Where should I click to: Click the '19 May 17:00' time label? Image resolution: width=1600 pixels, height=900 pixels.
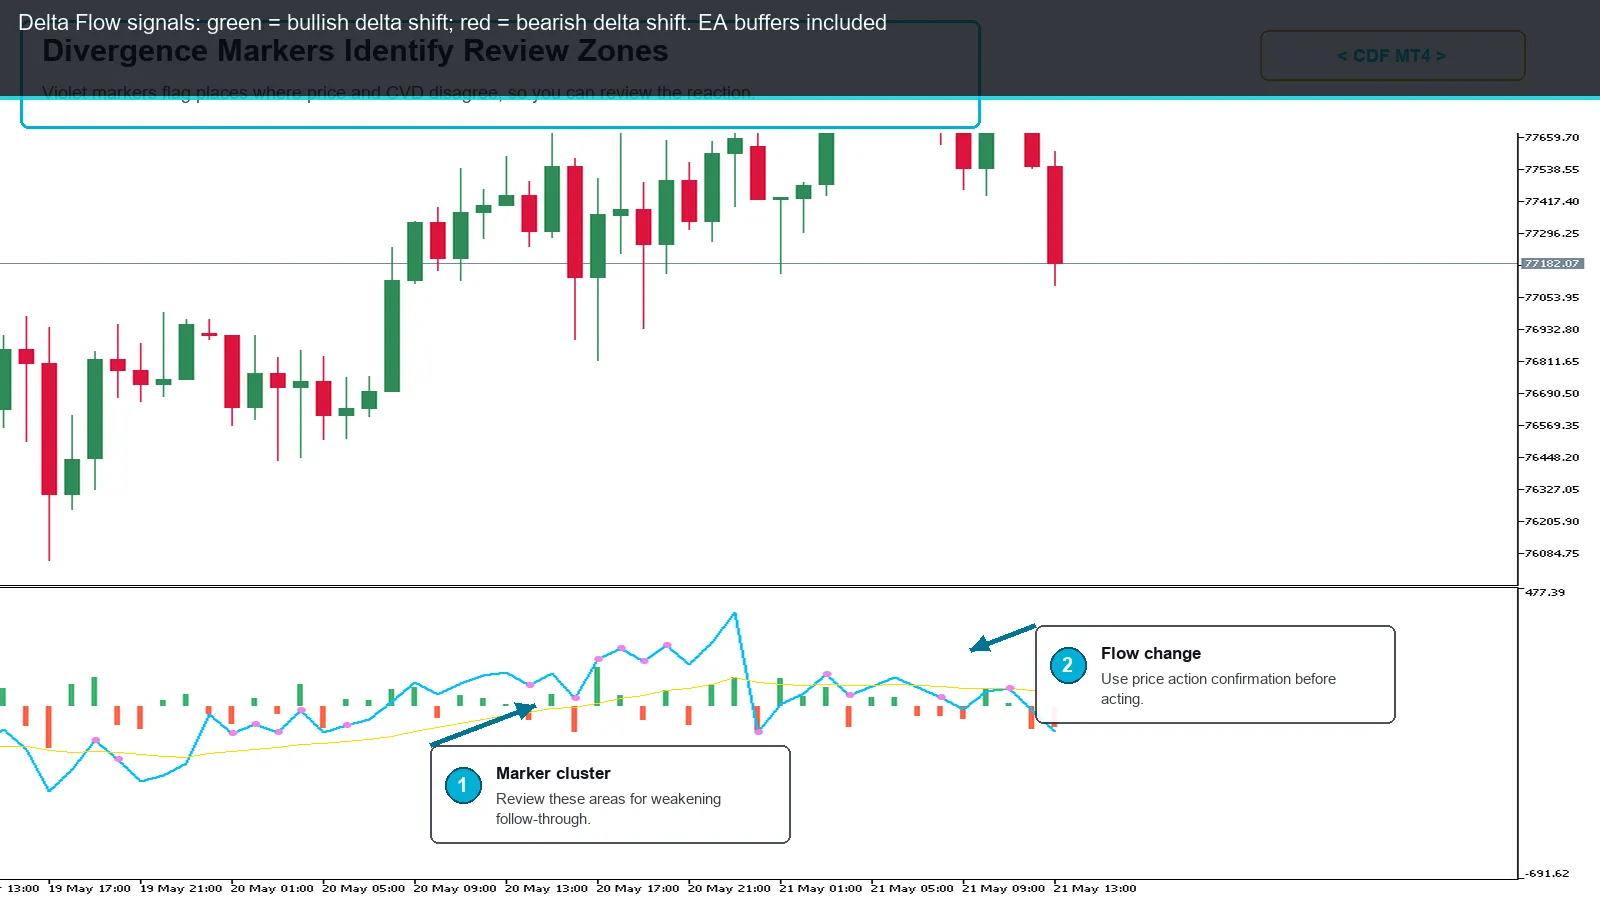tap(90, 888)
